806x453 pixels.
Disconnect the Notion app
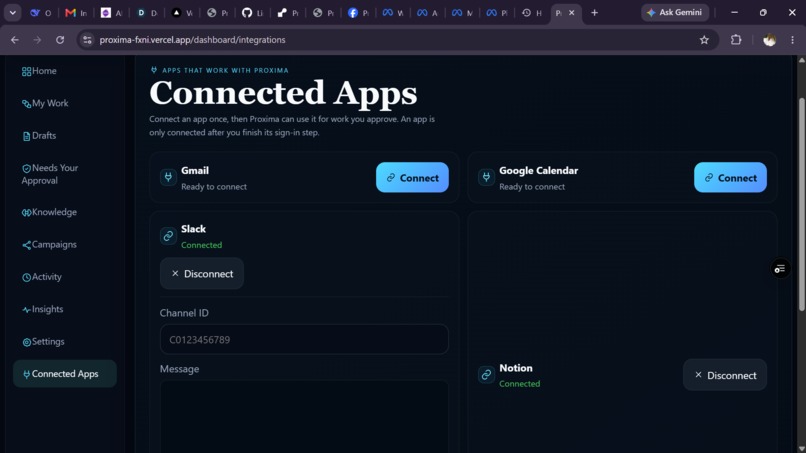(725, 375)
